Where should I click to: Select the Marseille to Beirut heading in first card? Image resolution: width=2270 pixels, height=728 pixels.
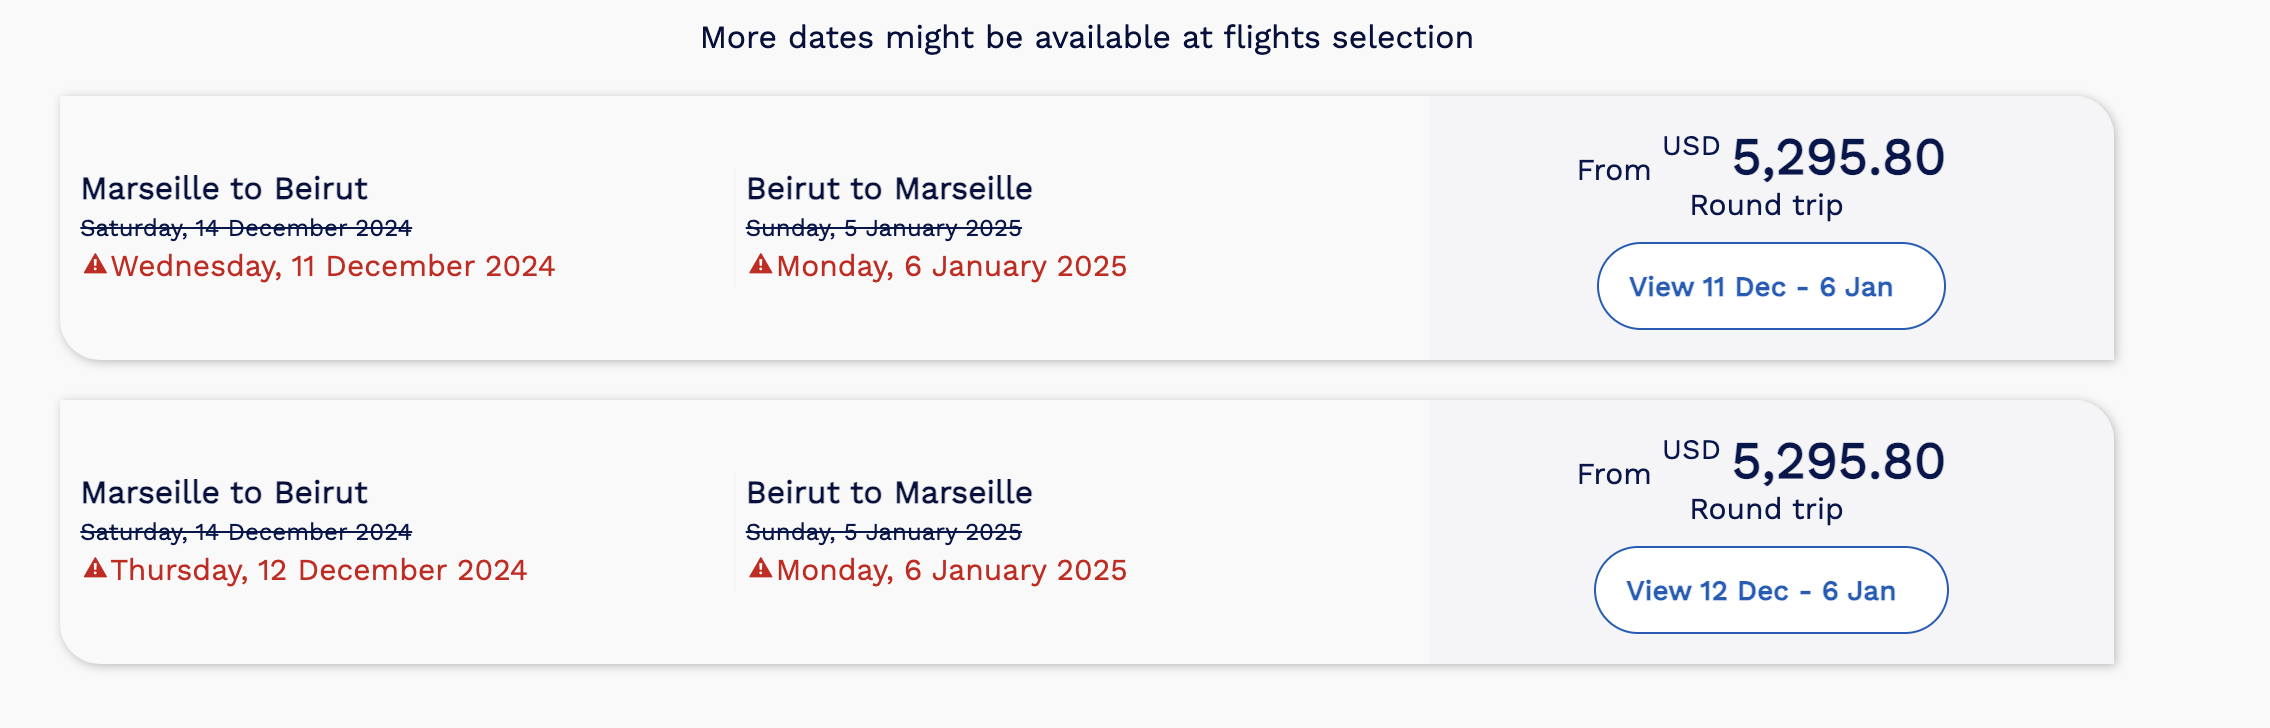225,188
